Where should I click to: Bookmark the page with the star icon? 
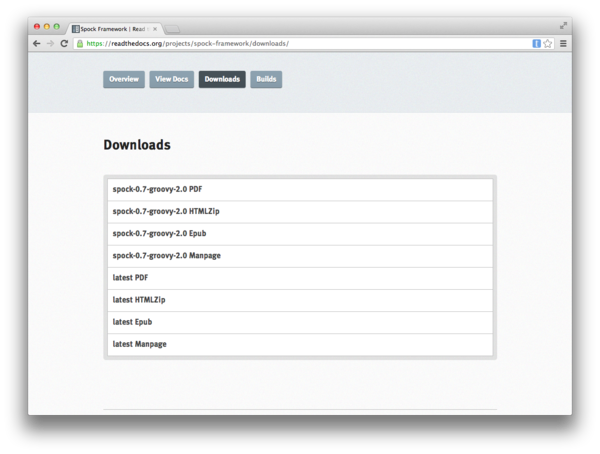tap(548, 44)
